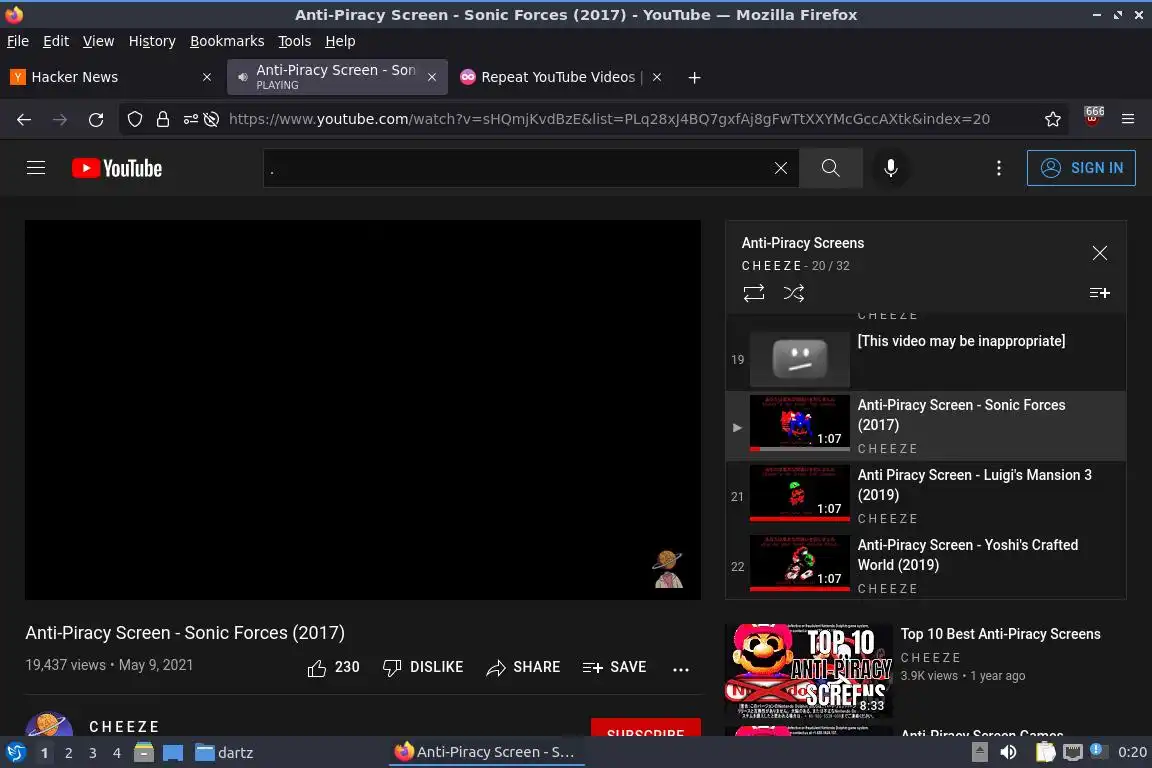
Task: Open the clipboard tray icon
Action: click(1045, 752)
